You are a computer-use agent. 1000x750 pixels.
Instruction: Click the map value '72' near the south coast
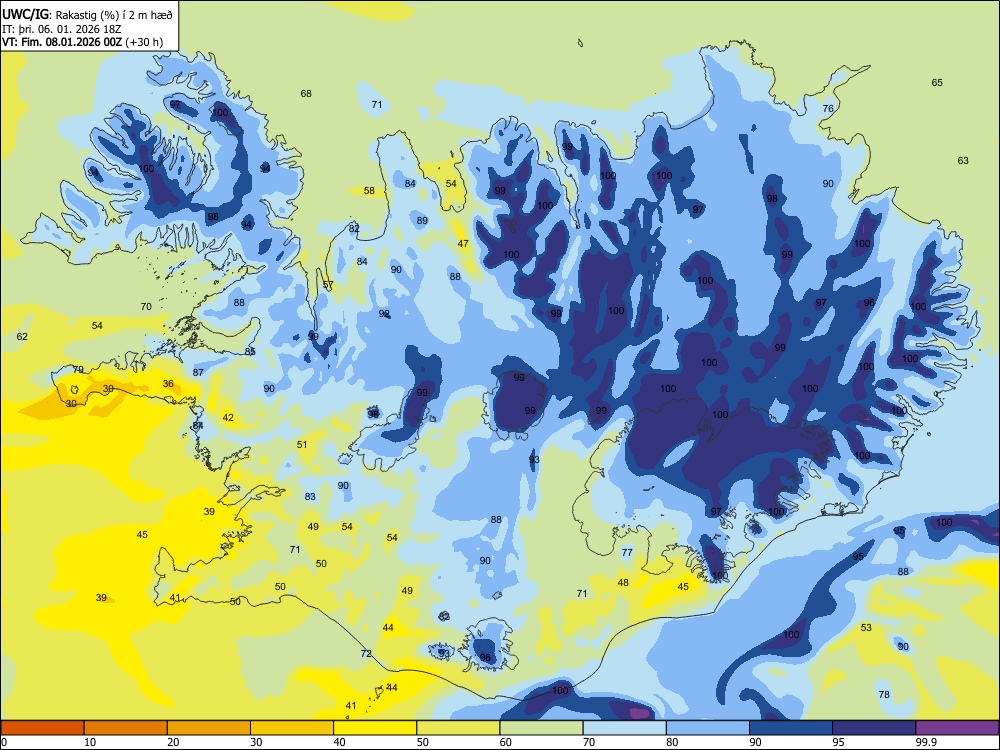coord(365,653)
